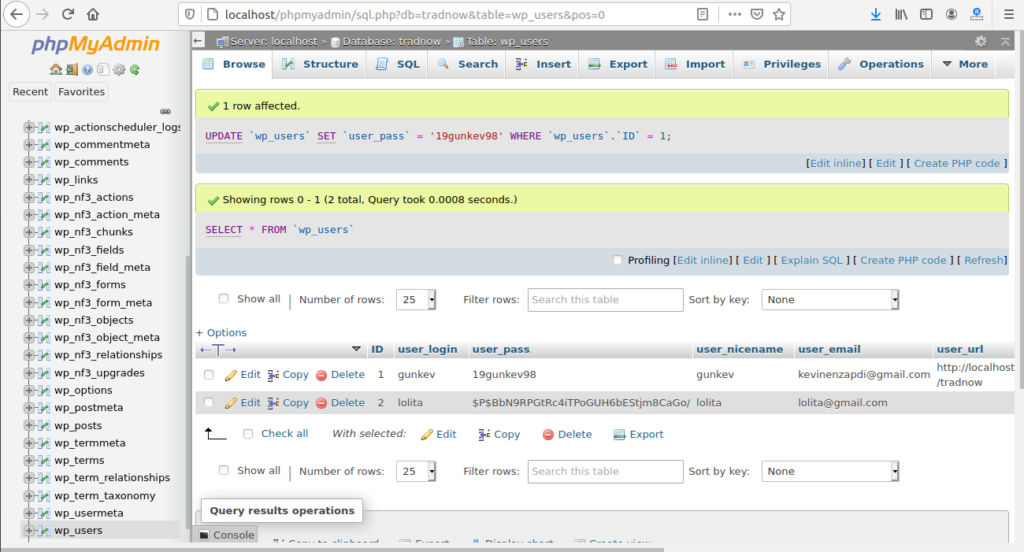The height and width of the screenshot is (552, 1024).
Task: Enable the Profiling checkbox
Action: click(x=618, y=260)
